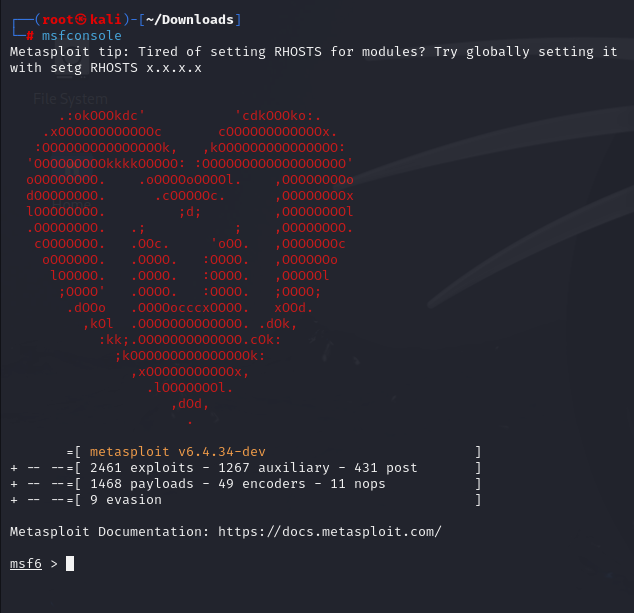Select the 'msfconsole' command text

click(82, 36)
